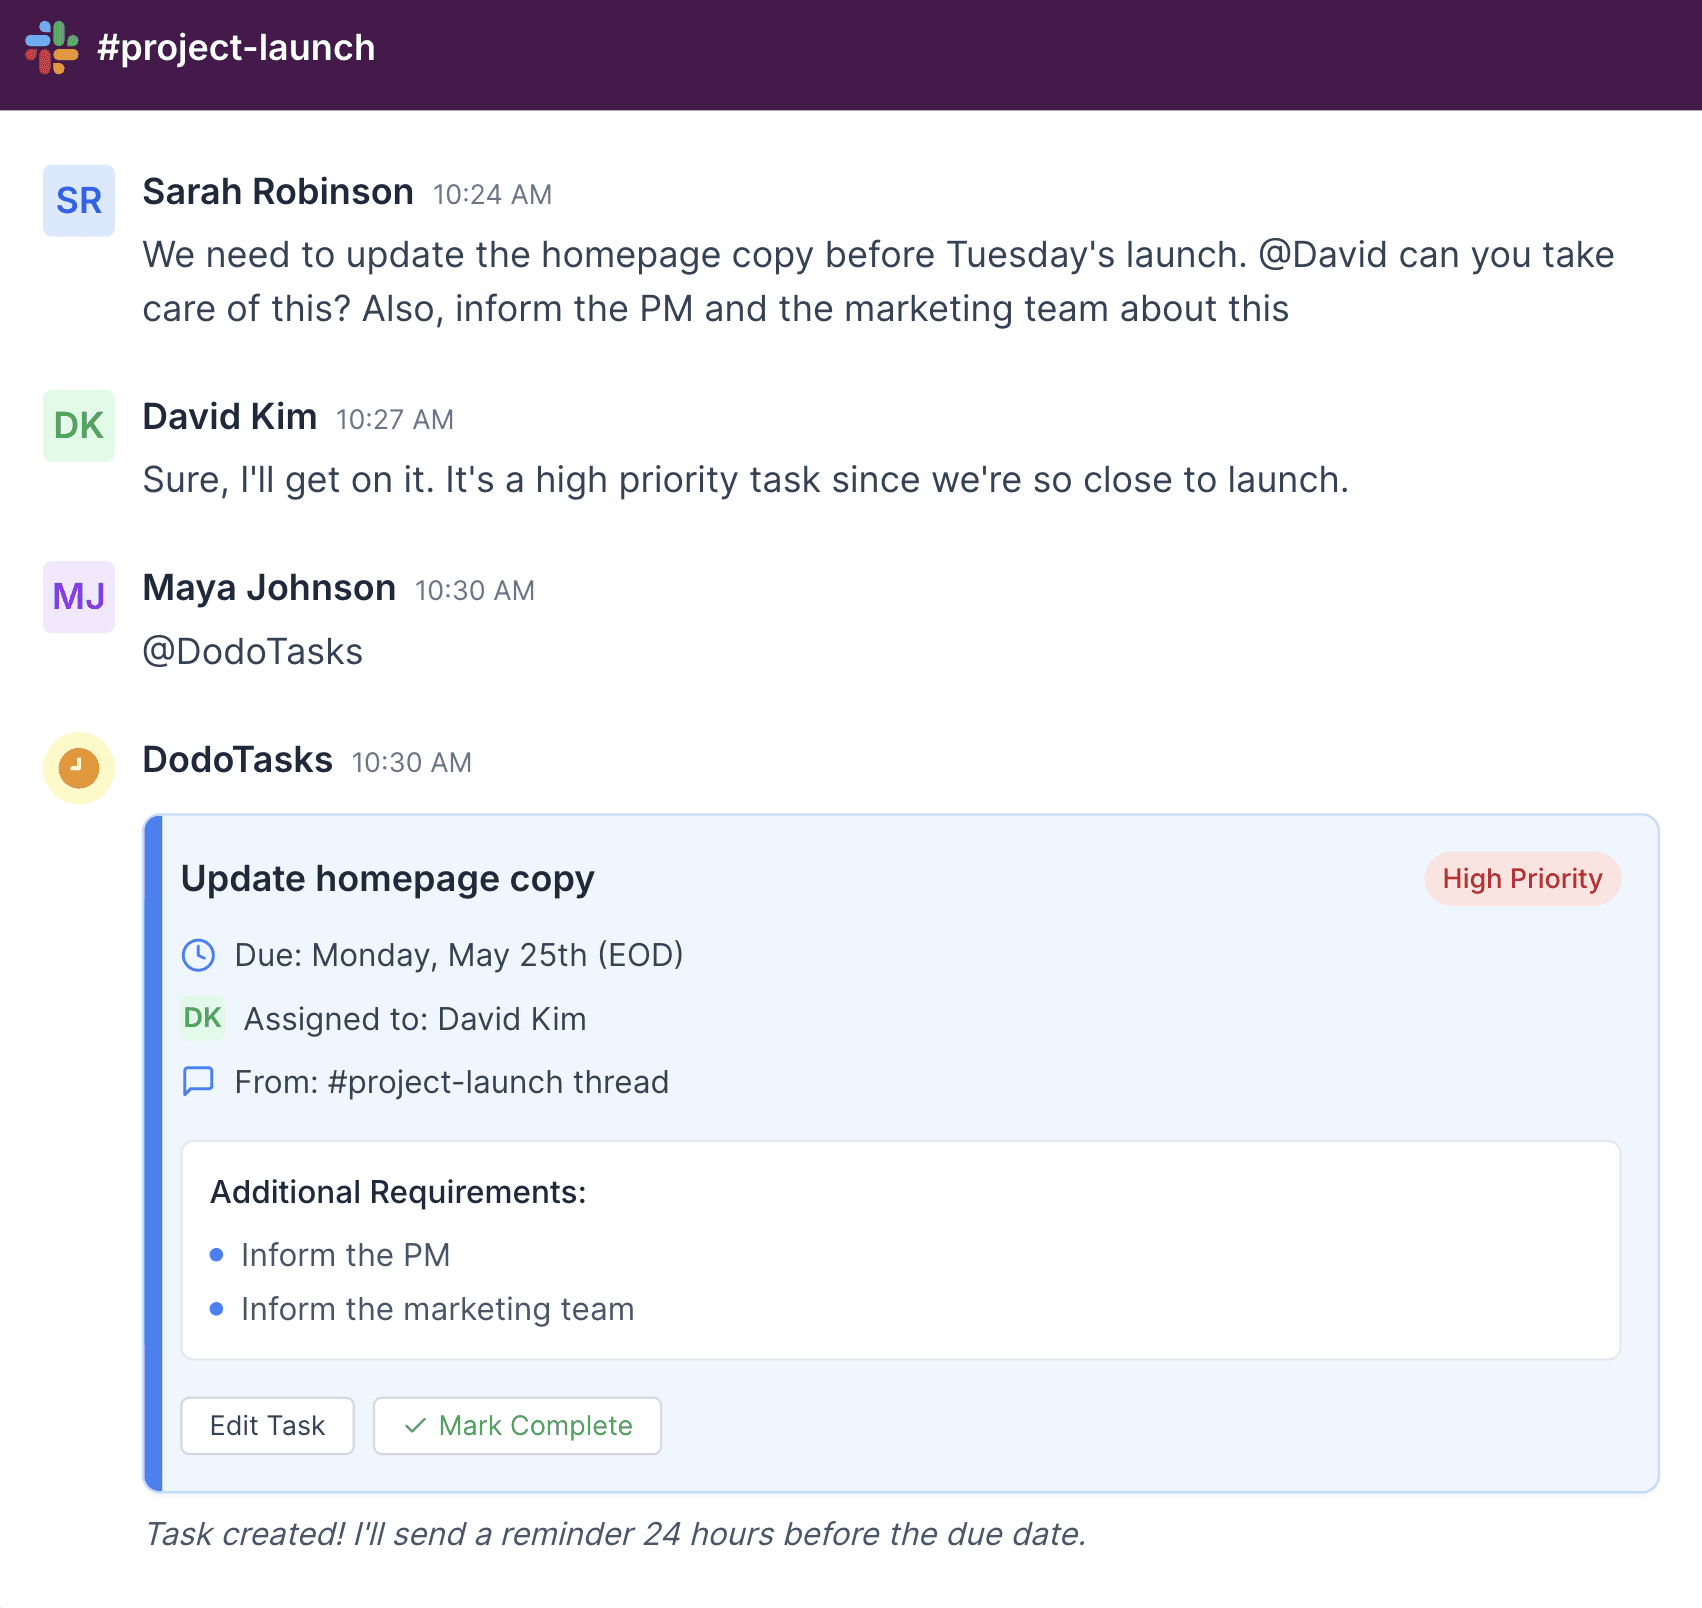Click the Inform the marketing team item
Viewport: 1702px width, 1608px height.
438,1309
